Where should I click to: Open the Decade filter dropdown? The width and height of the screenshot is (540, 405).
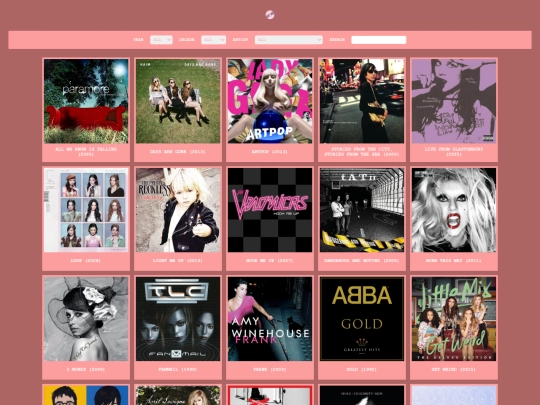[x=214, y=40]
